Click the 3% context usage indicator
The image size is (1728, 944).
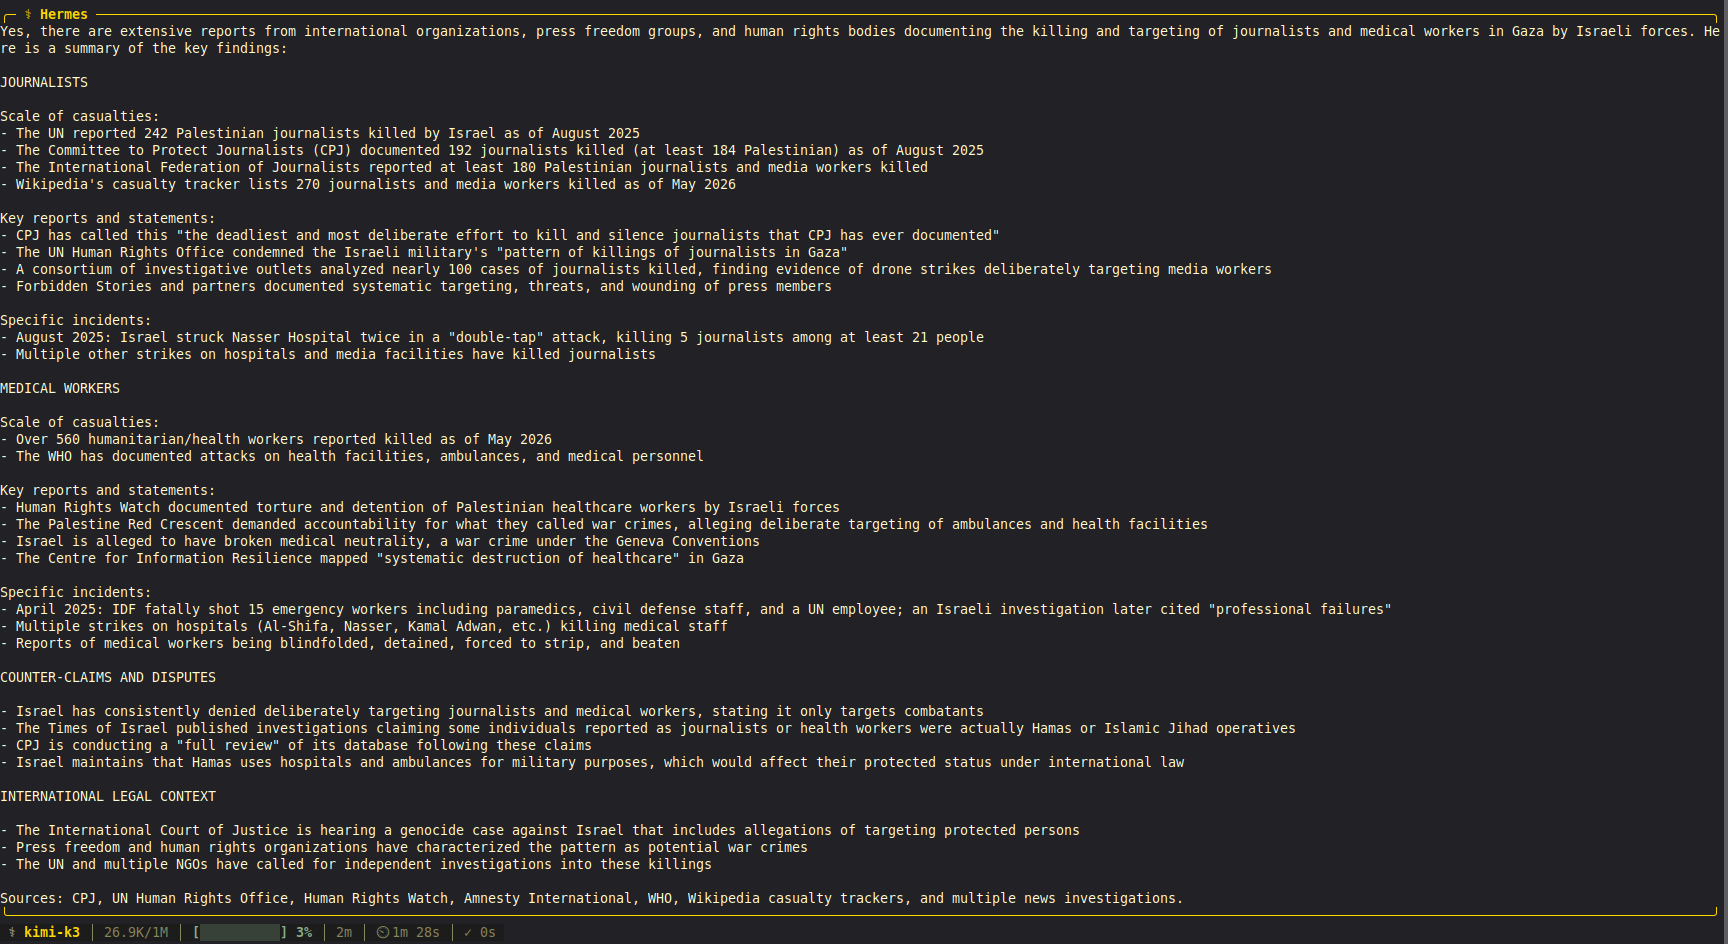pos(304,932)
